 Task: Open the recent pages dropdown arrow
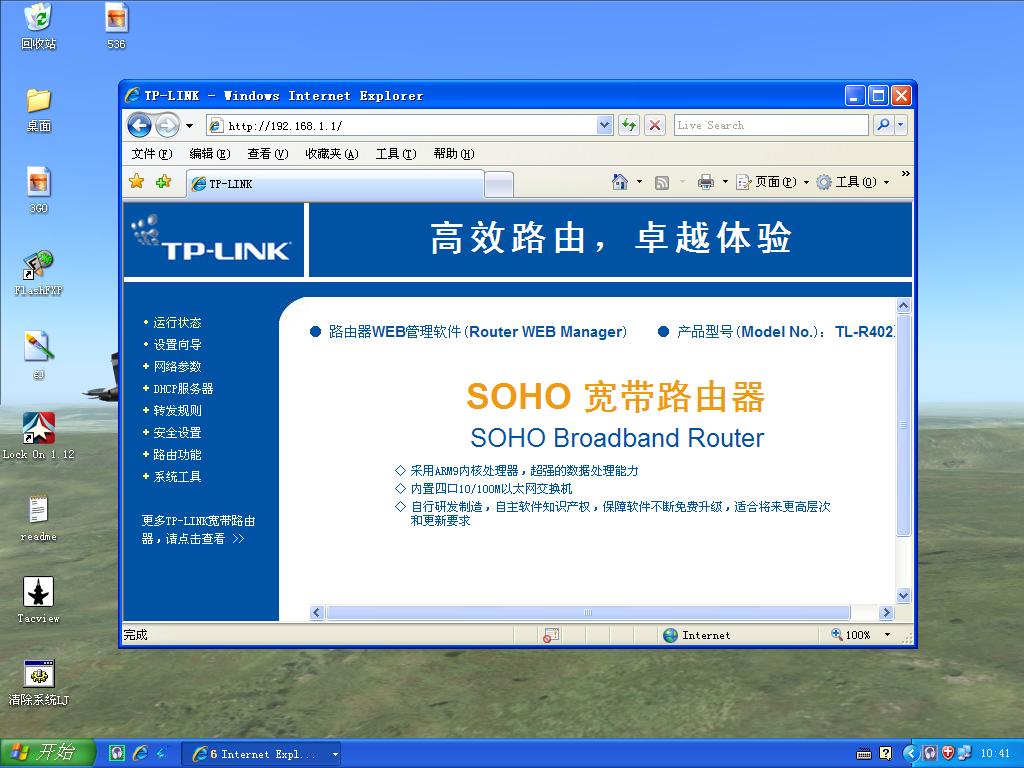[x=189, y=125]
